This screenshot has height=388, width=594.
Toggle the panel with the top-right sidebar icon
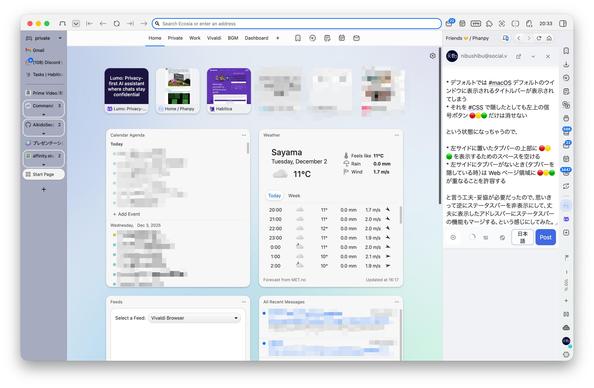[563, 23]
